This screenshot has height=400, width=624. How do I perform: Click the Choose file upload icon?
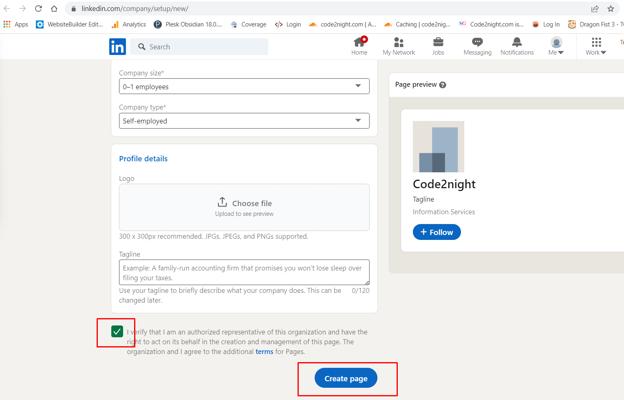pos(222,202)
